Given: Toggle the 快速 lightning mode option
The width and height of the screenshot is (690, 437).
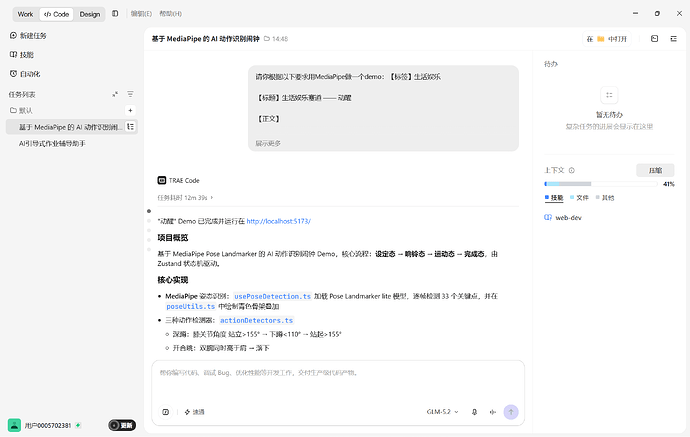Looking at the screenshot, I should (x=195, y=412).
